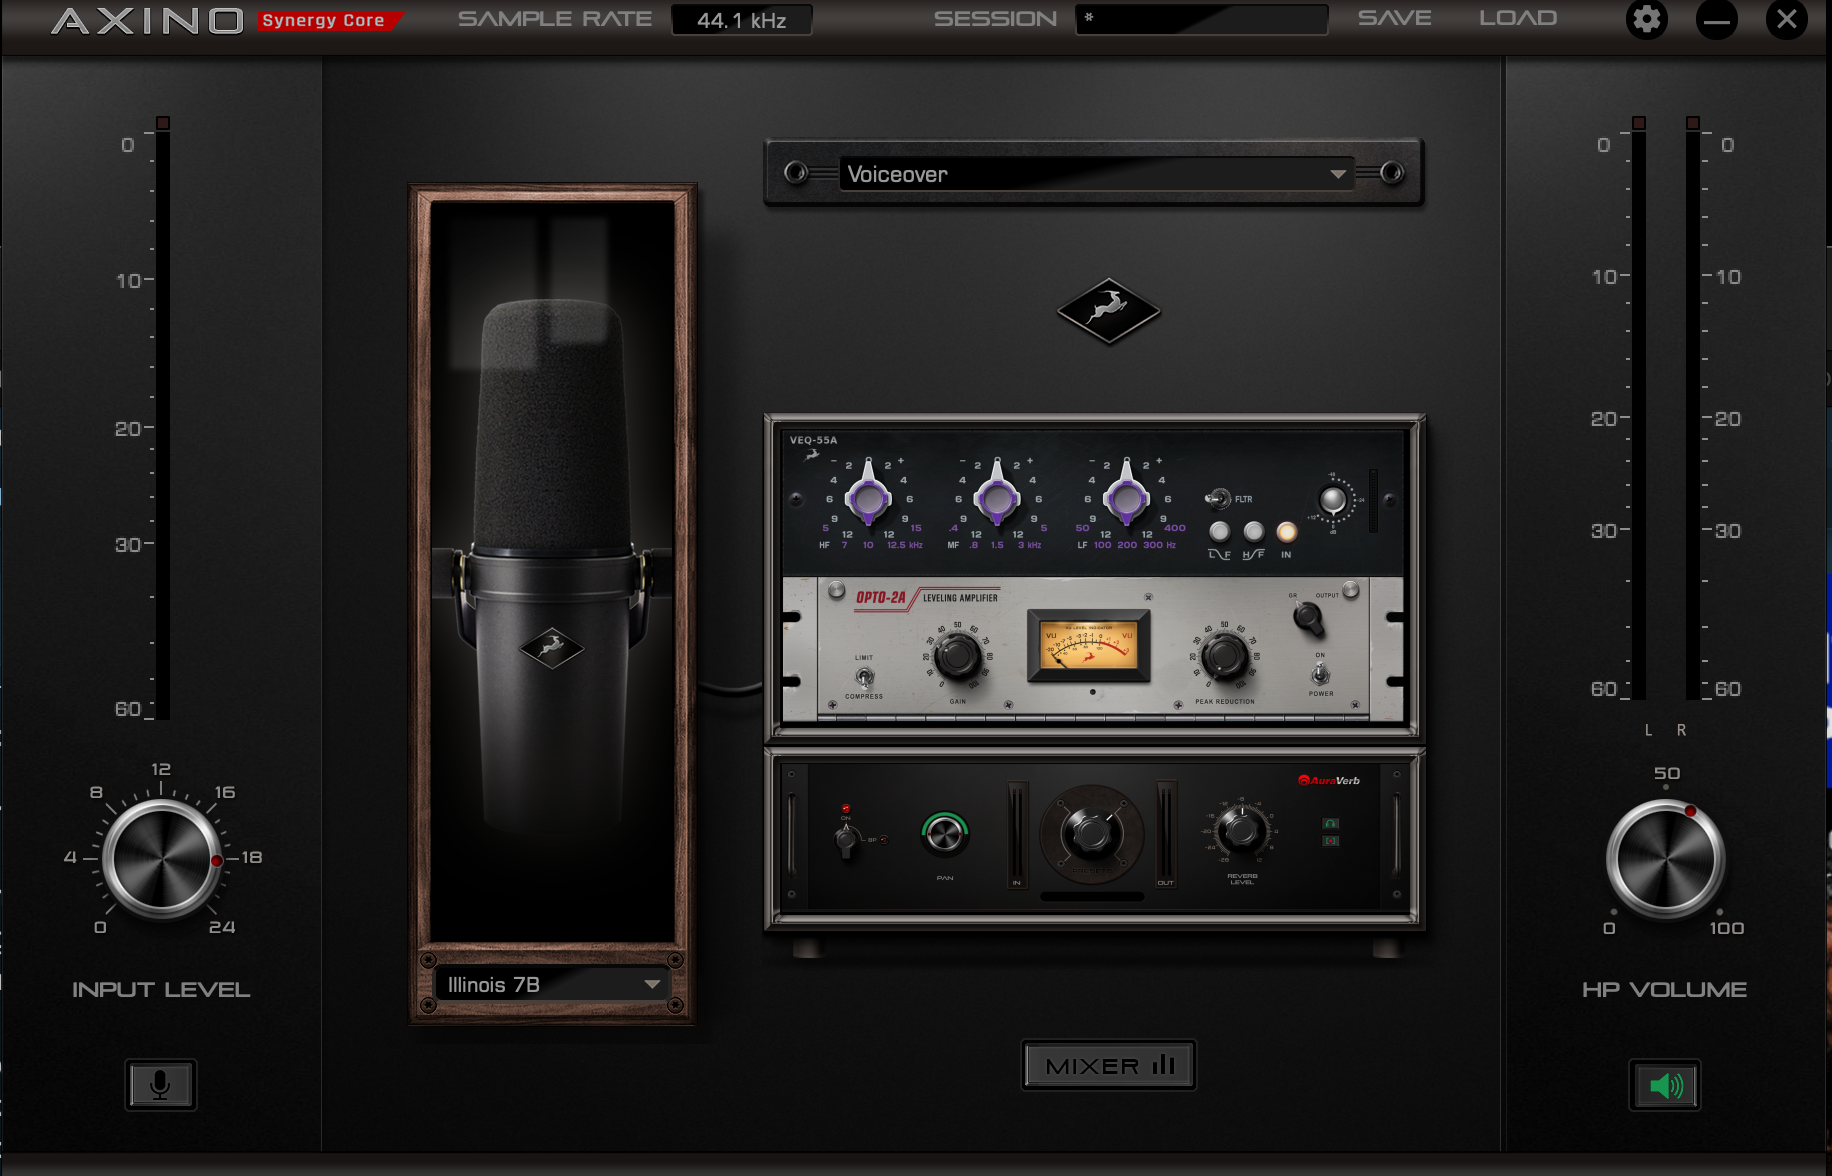The height and width of the screenshot is (1176, 1832).
Task: Open the settings gear in the top bar
Action: click(x=1646, y=19)
